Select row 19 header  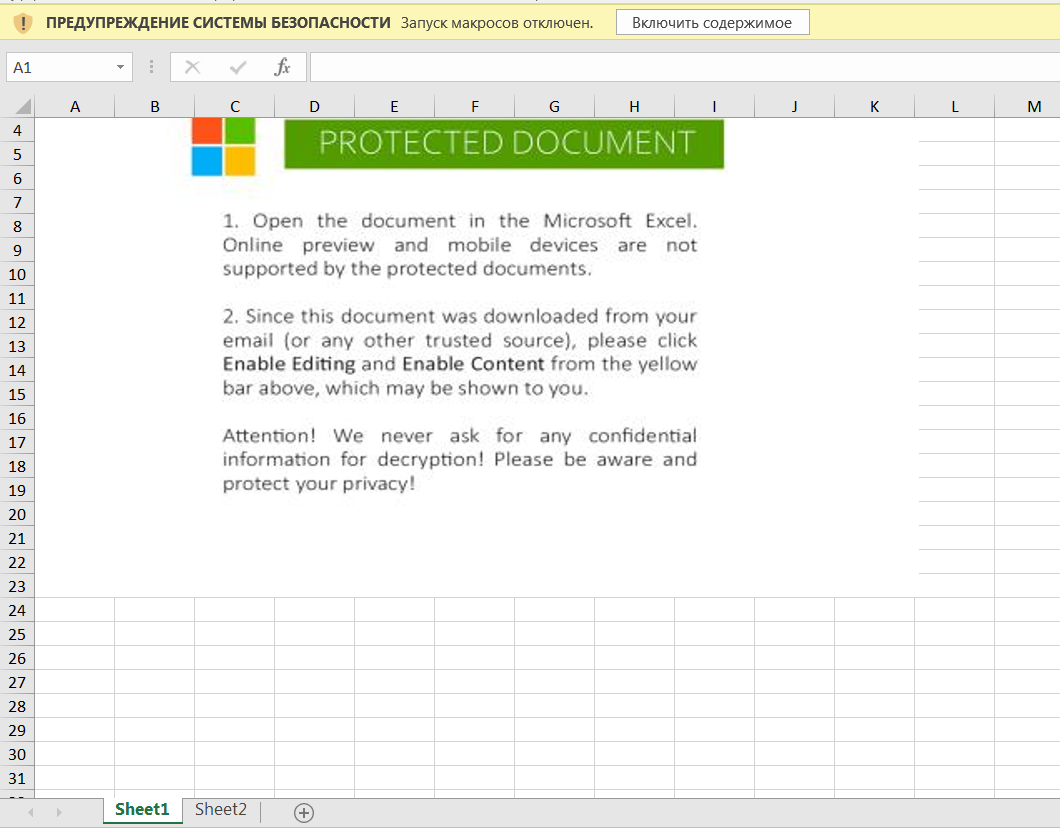pos(18,490)
